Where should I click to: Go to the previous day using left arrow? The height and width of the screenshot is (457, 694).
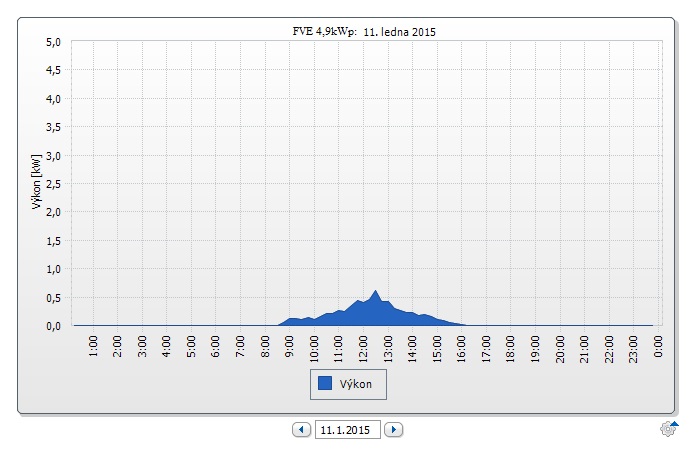[x=301, y=430]
